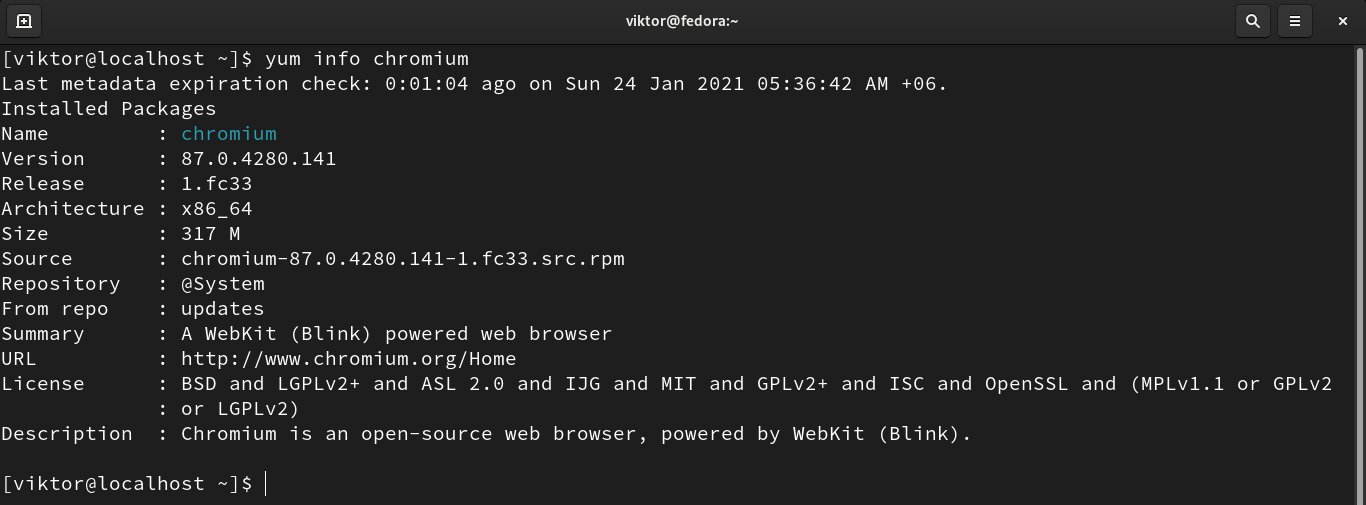This screenshot has height=505, width=1366.
Task: Open the chromium.org Home URL
Action: point(348,359)
